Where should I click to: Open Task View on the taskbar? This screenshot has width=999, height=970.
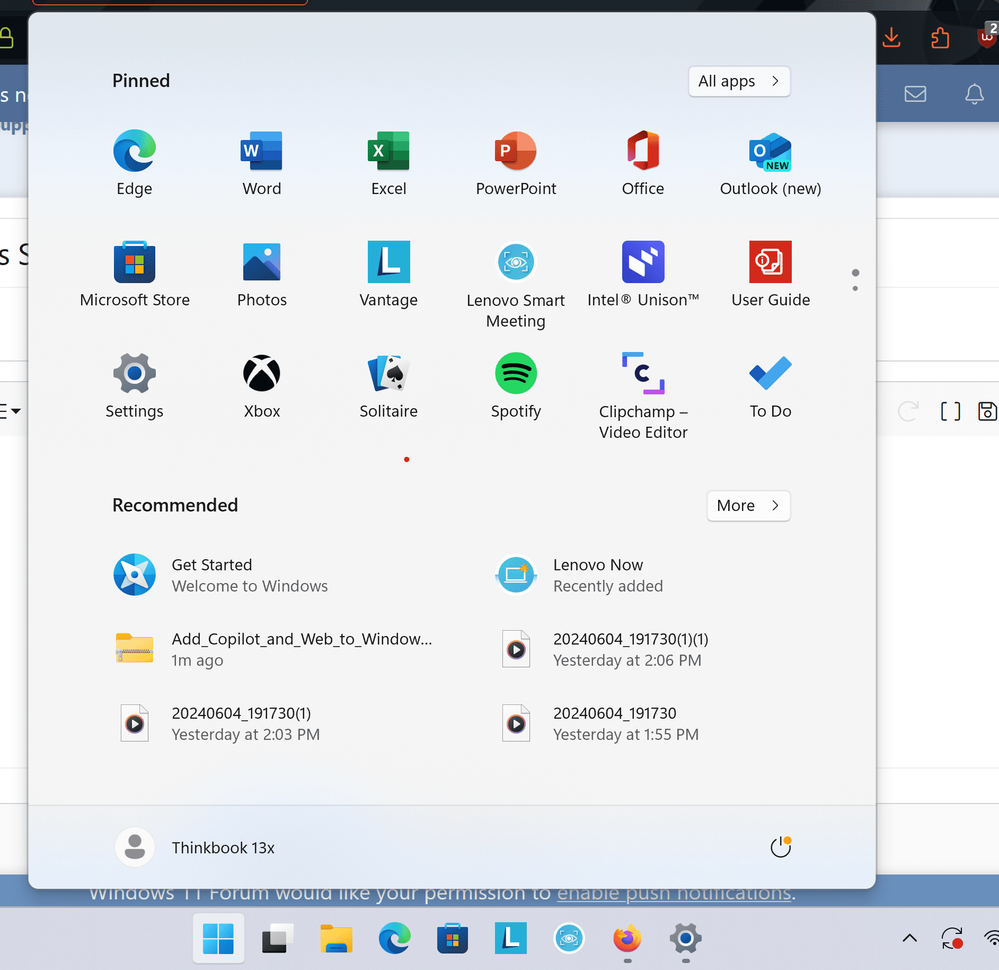point(277,939)
